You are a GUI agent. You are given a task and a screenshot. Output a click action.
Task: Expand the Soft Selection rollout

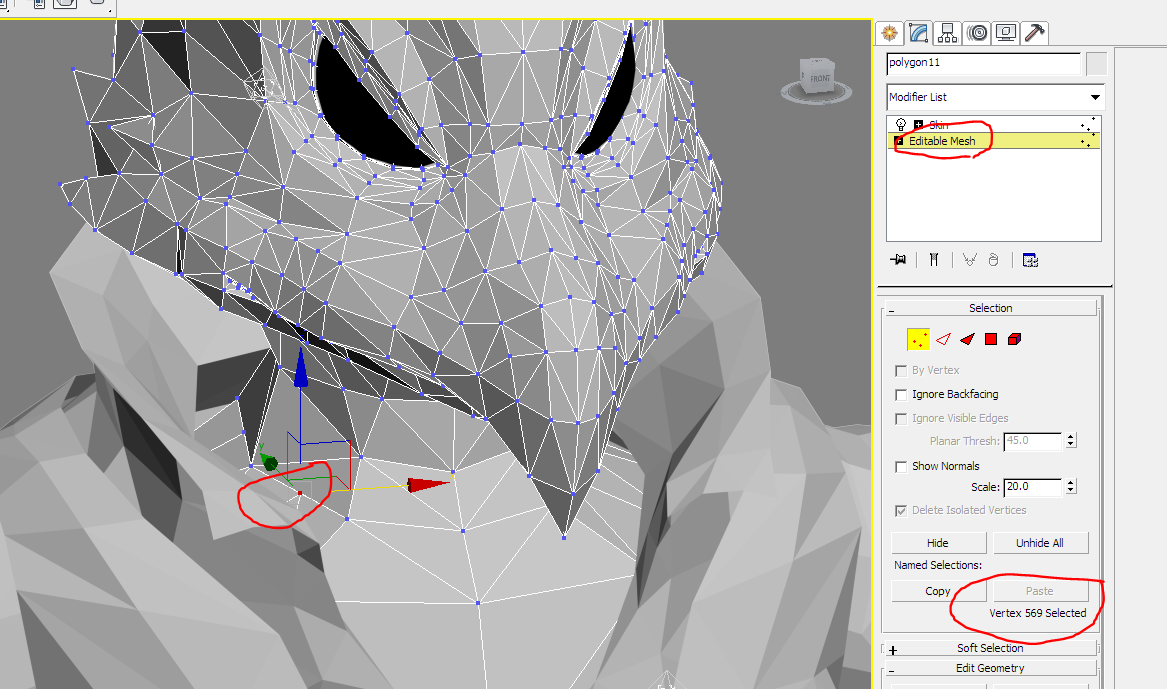click(989, 648)
